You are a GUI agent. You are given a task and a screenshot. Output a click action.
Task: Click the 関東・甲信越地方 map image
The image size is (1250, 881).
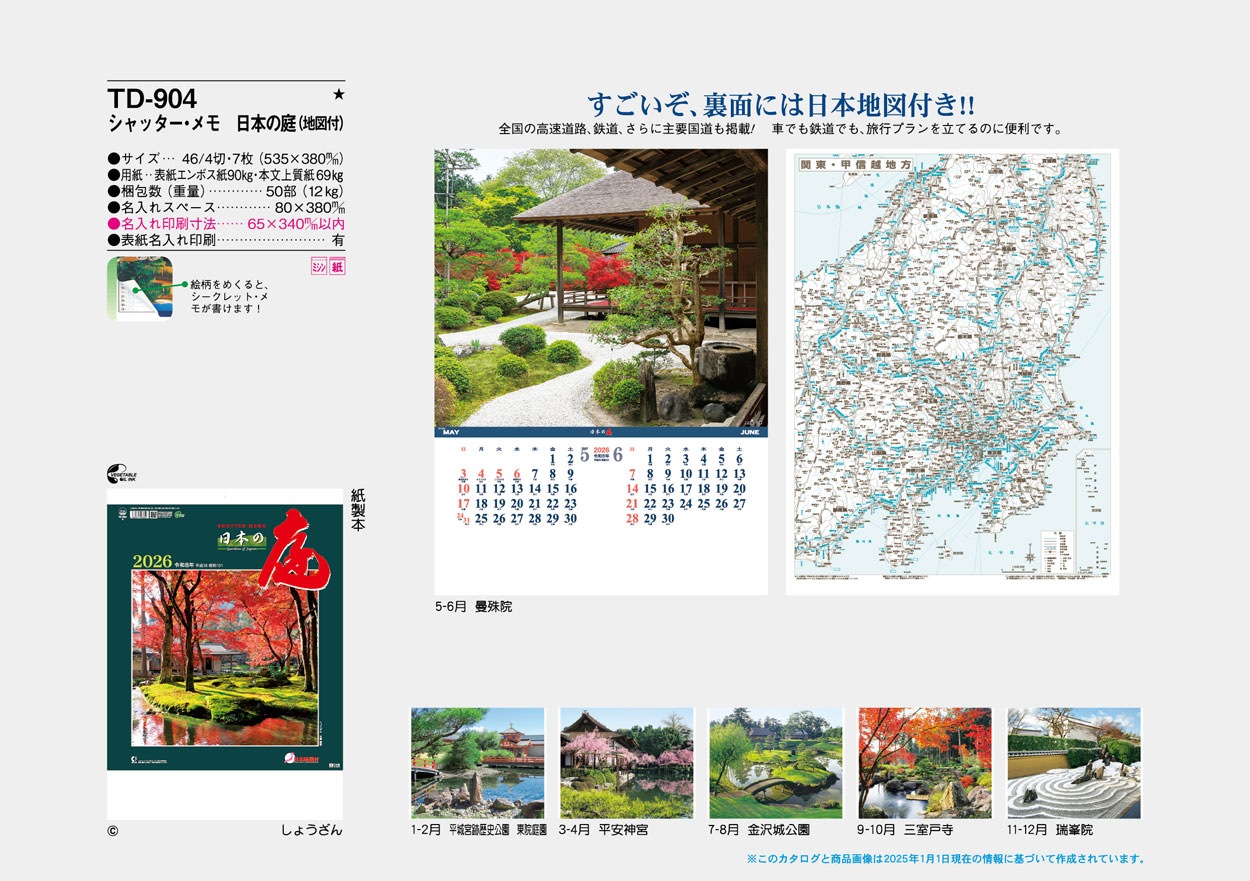pyautogui.click(x=951, y=370)
